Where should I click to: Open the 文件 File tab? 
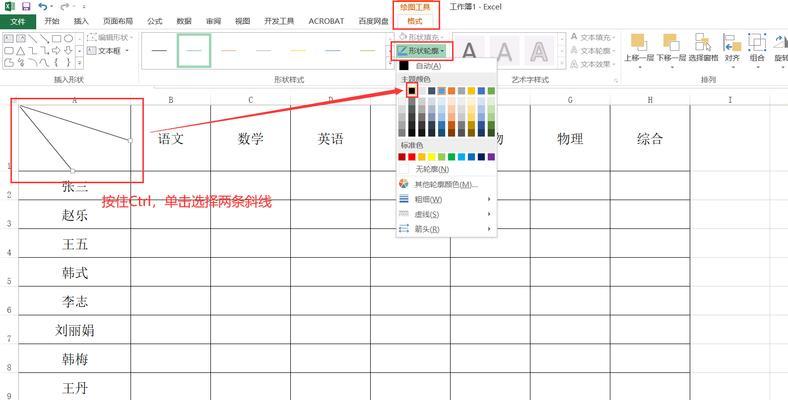pos(18,22)
